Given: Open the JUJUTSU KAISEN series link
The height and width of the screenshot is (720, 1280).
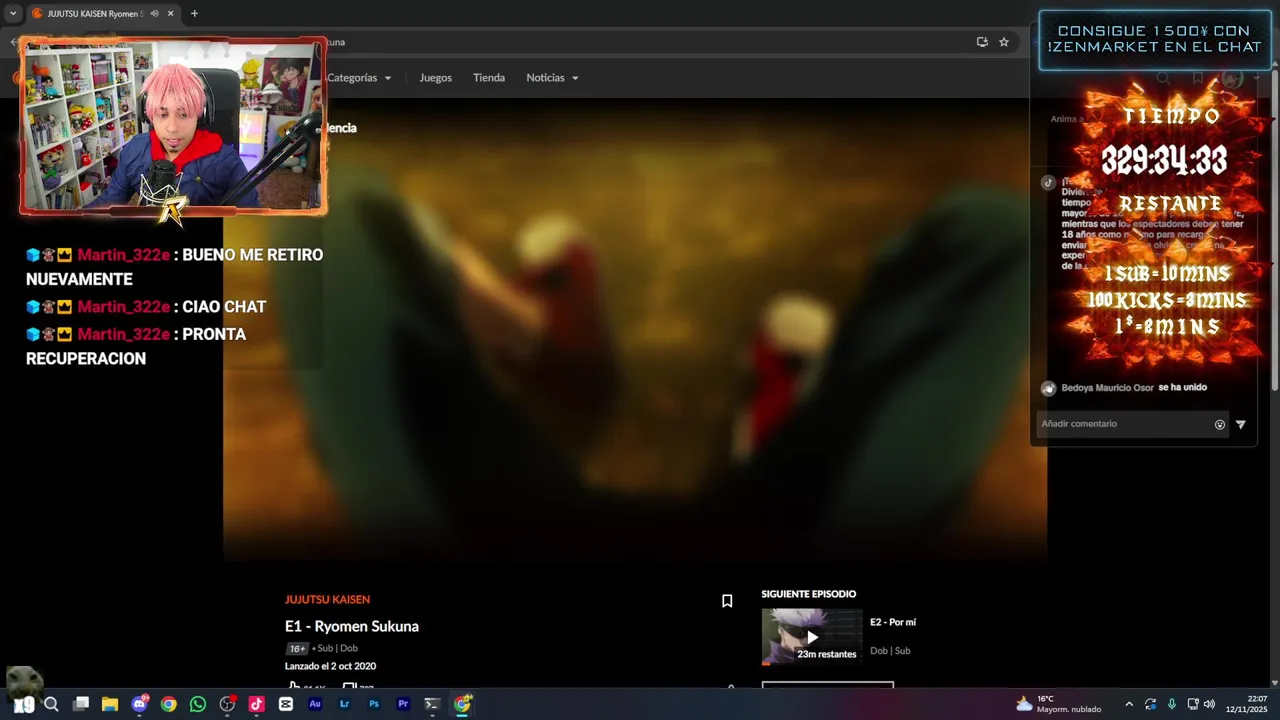Looking at the screenshot, I should point(327,600).
